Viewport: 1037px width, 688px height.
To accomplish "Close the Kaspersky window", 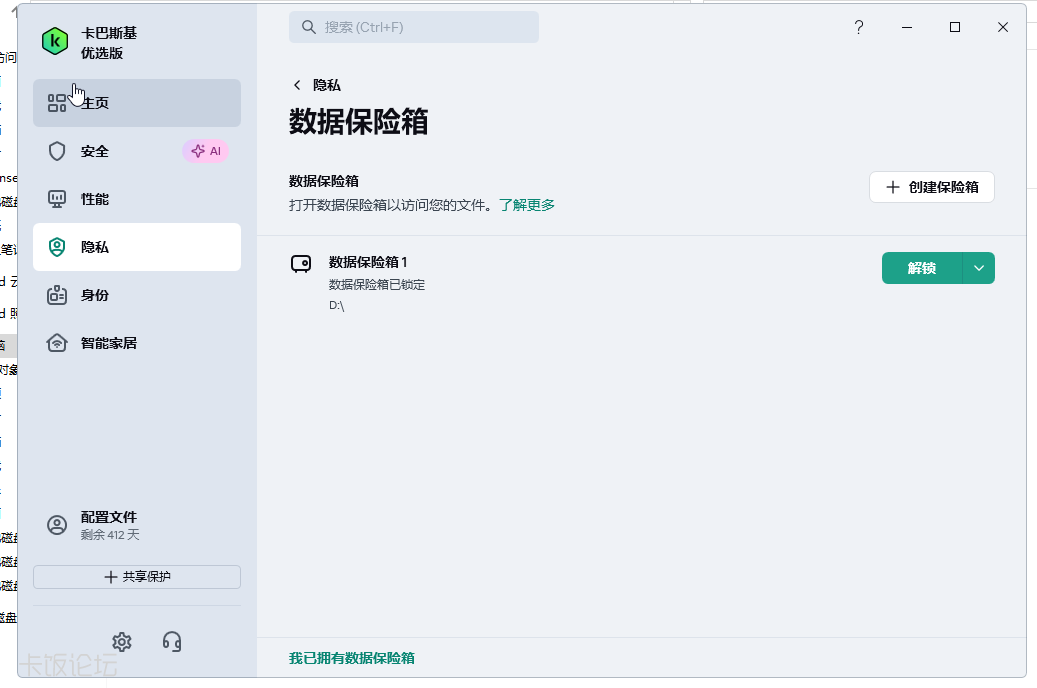I will (1003, 27).
